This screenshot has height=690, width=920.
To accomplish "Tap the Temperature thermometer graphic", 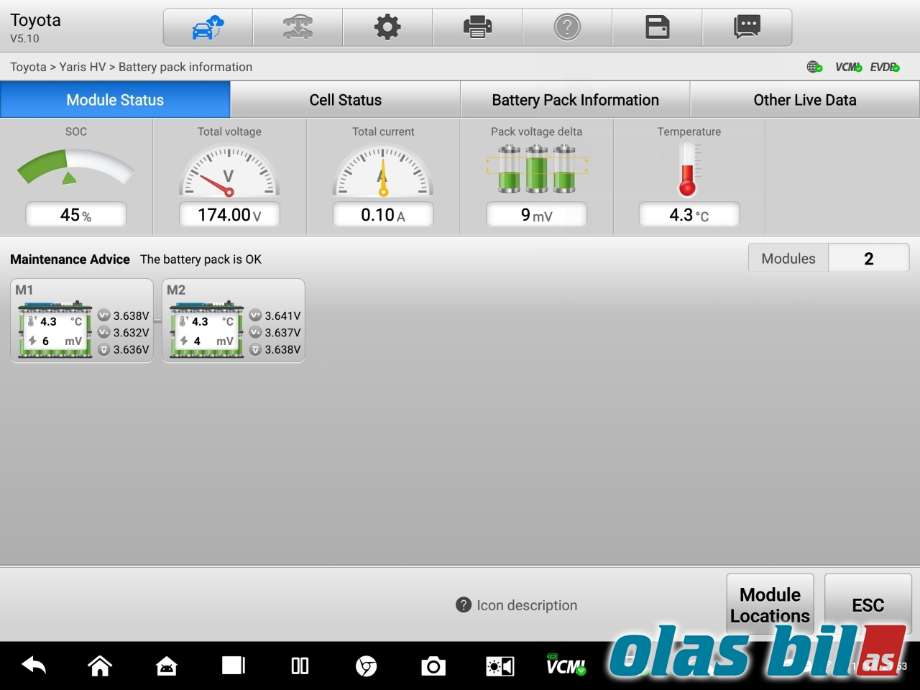I will click(689, 169).
